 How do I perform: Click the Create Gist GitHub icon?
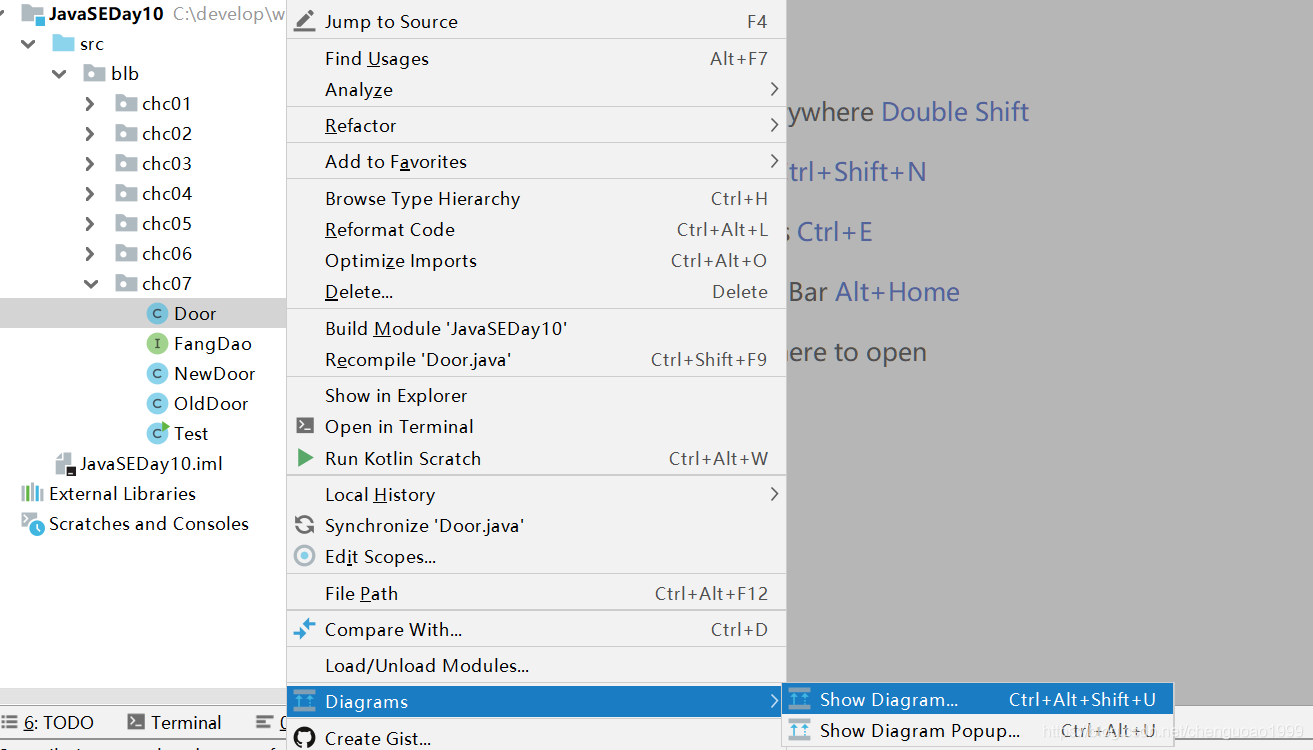[x=305, y=738]
